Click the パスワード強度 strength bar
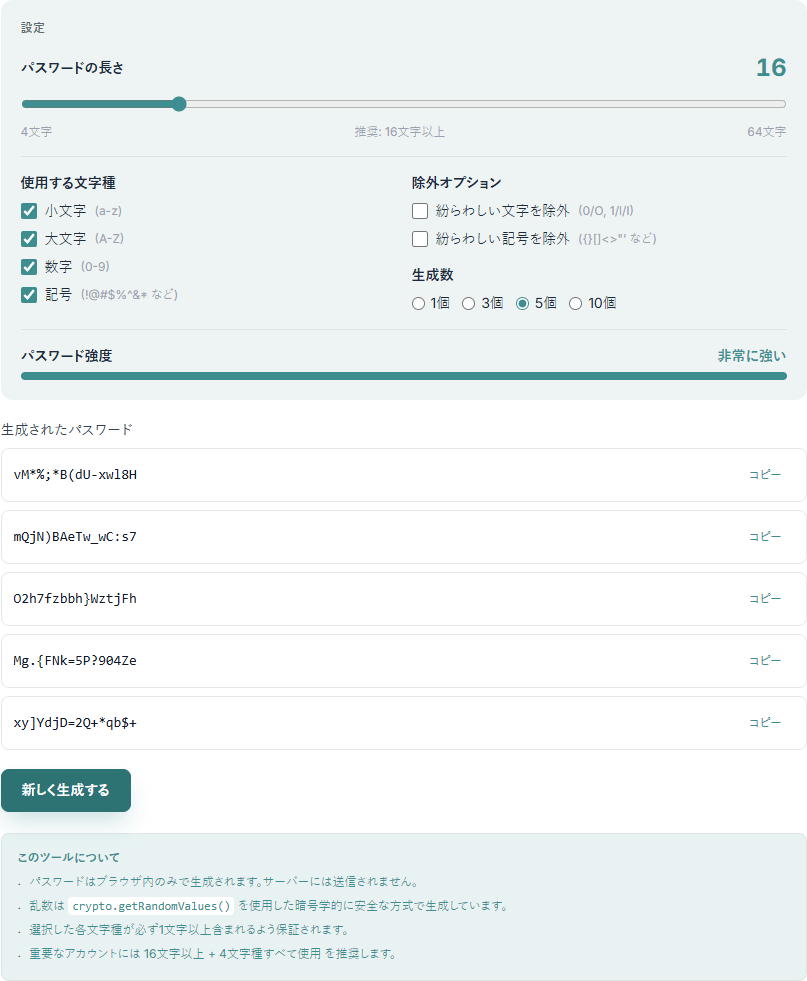Image resolution: width=807 pixels, height=981 pixels. (404, 376)
